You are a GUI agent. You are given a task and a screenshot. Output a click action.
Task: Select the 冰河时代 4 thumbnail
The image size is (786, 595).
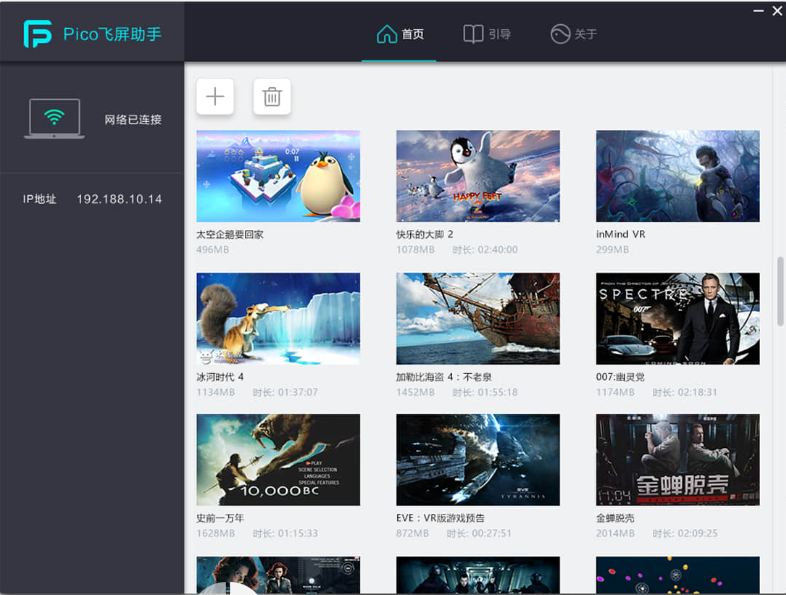pos(278,318)
